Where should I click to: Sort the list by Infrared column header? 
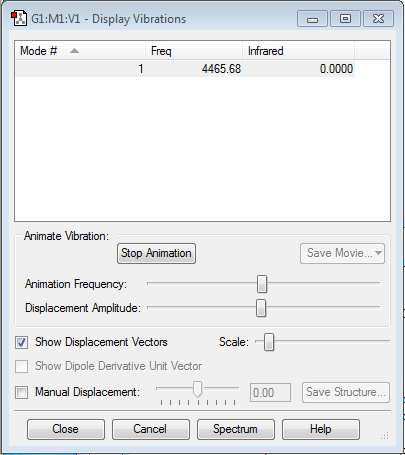click(x=298, y=51)
